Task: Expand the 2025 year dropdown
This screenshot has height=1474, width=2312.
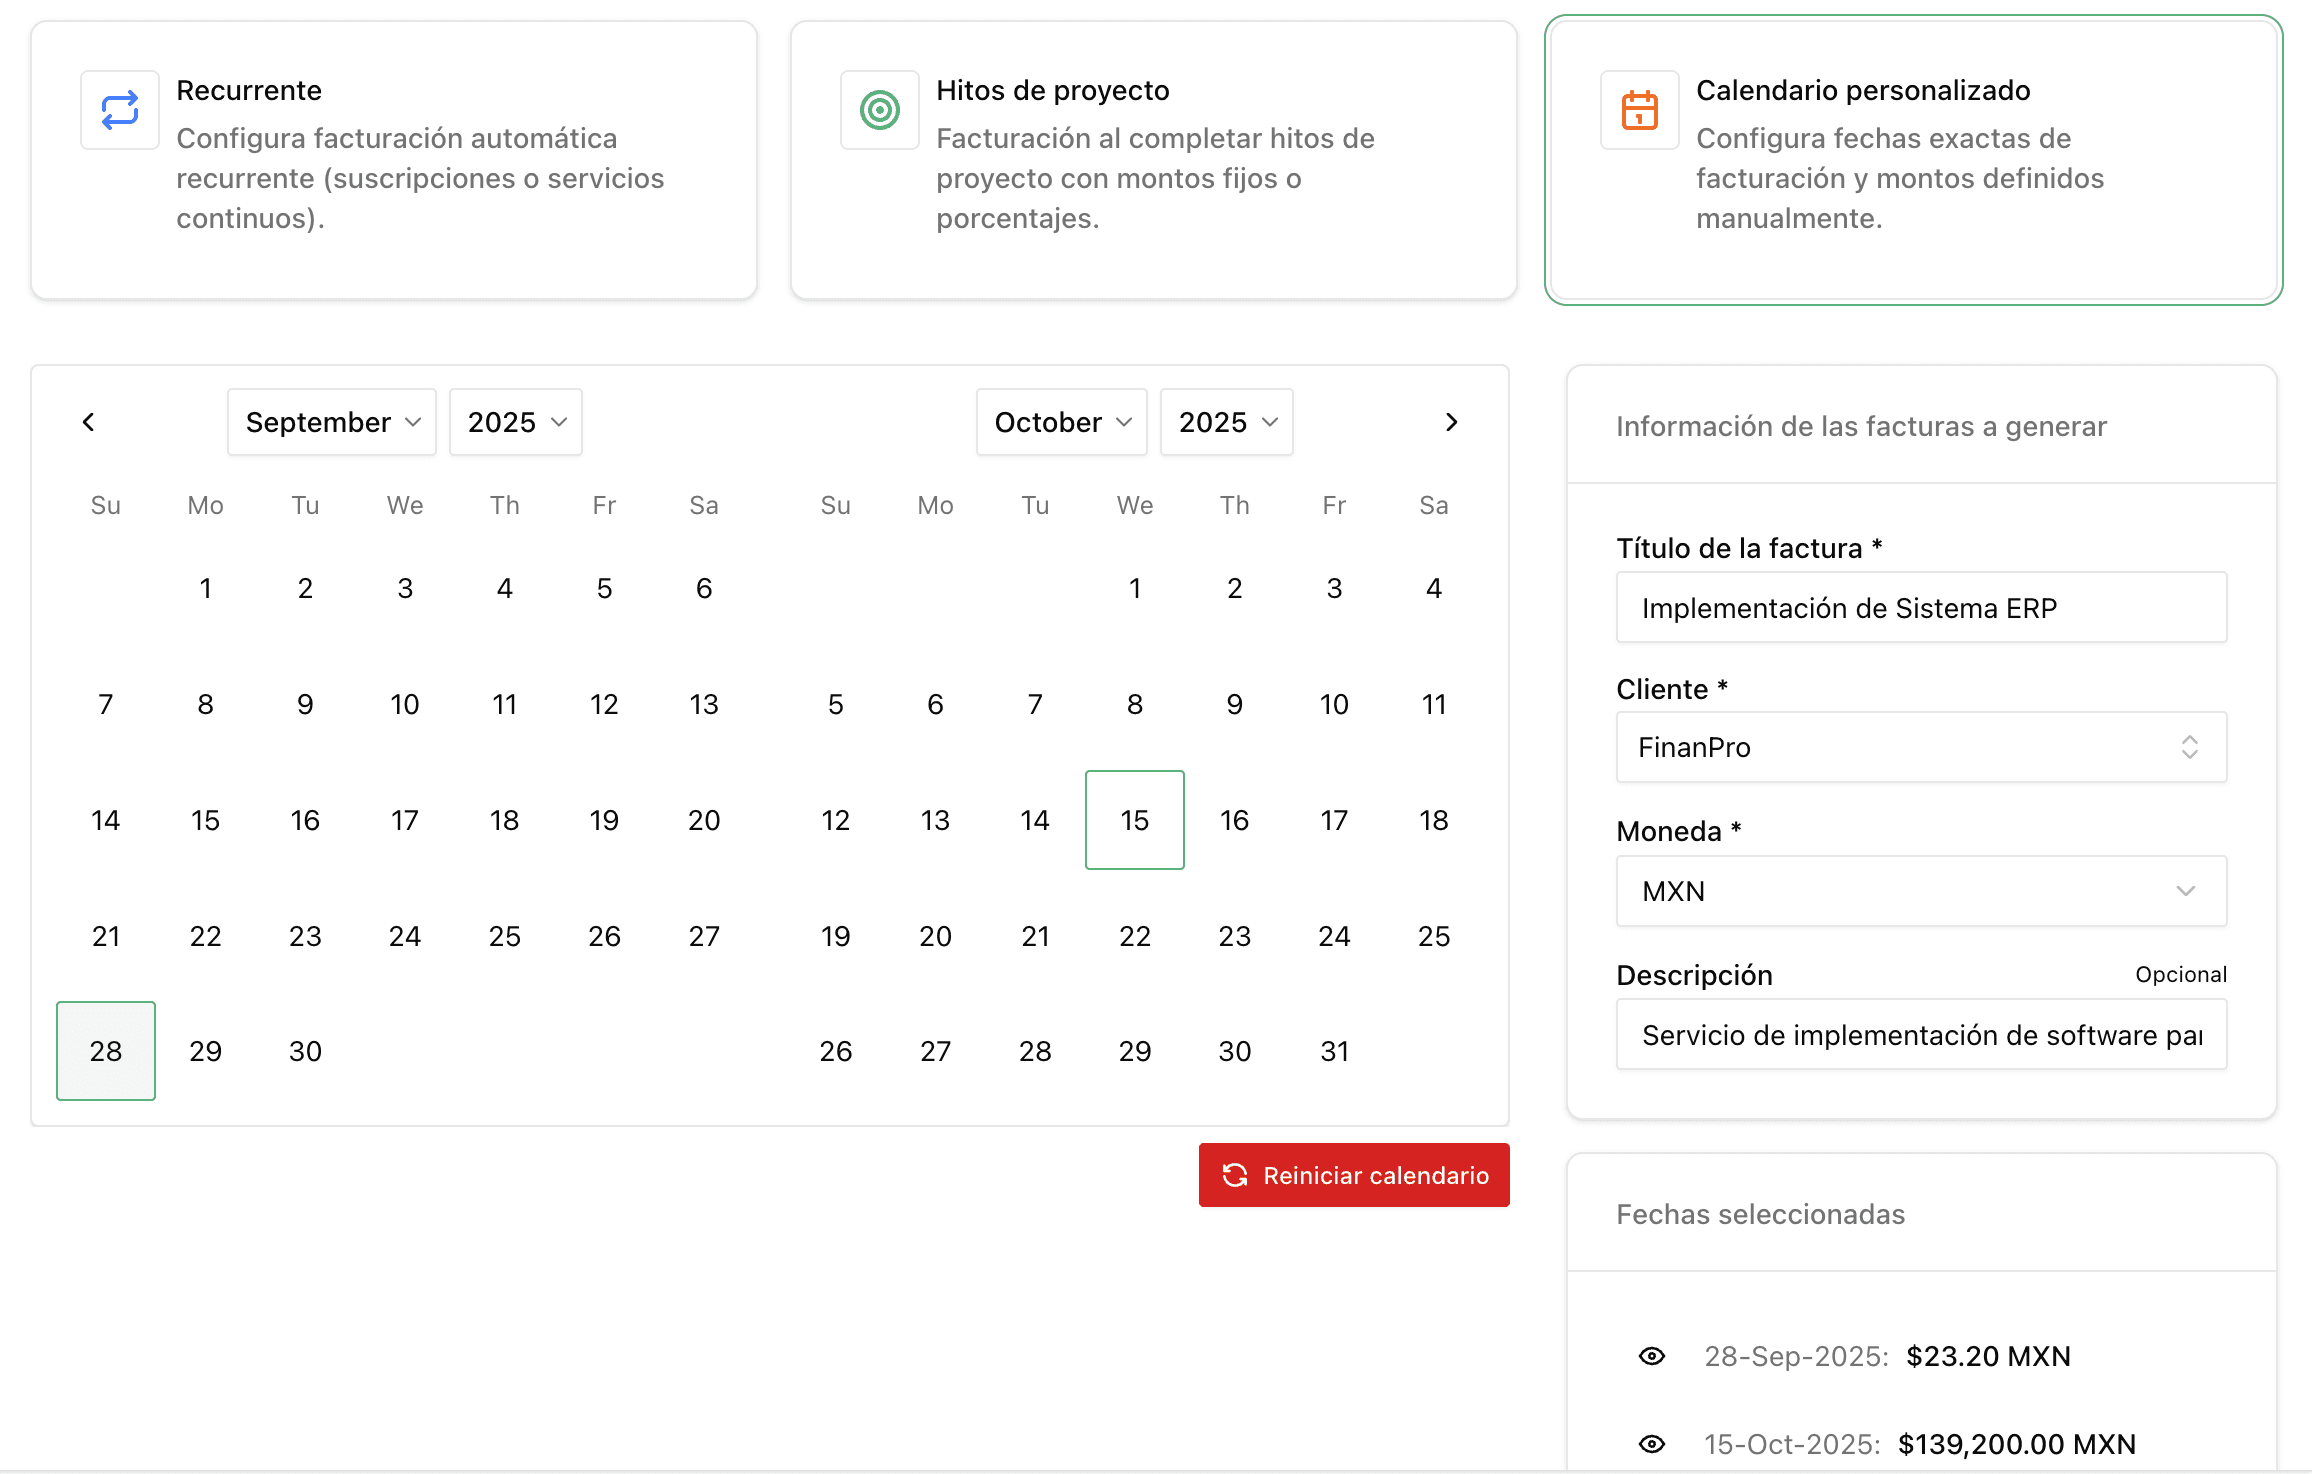Action: (x=515, y=421)
